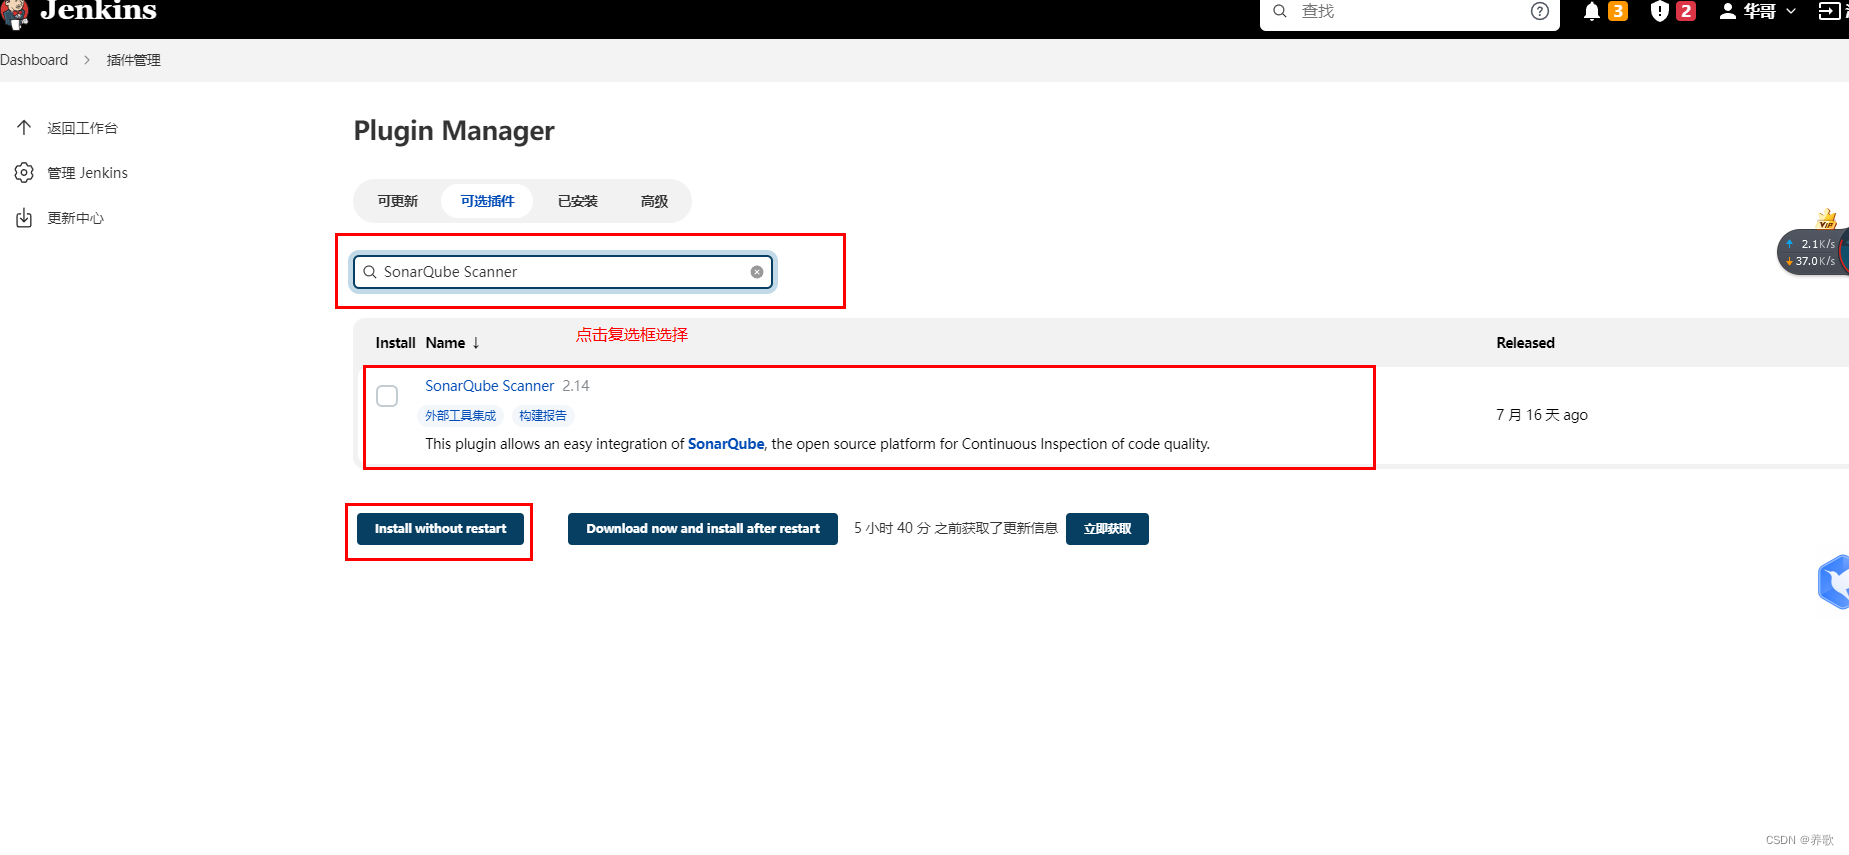Viewport: 1849px width, 855px height.
Task: Open notifications bell icon
Action: tap(1592, 11)
